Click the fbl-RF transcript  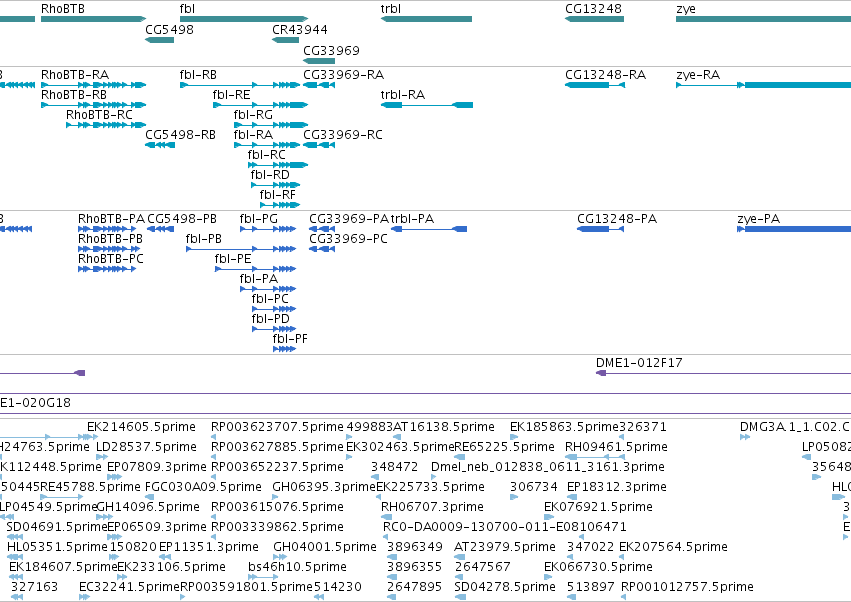point(280,205)
